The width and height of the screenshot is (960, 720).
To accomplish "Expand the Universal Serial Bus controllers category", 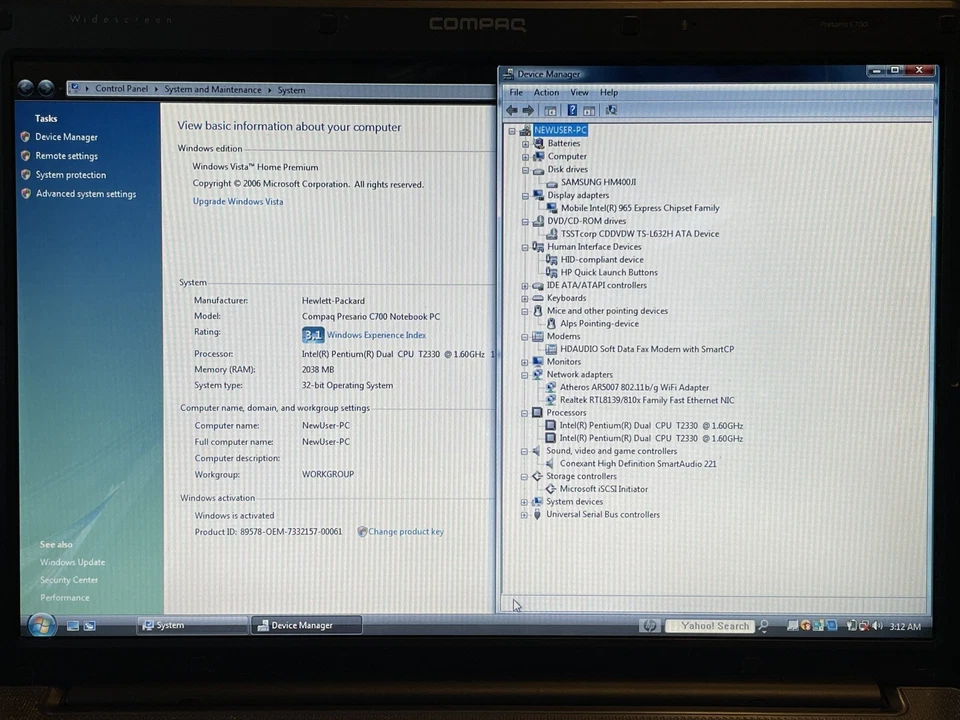I will point(524,515).
